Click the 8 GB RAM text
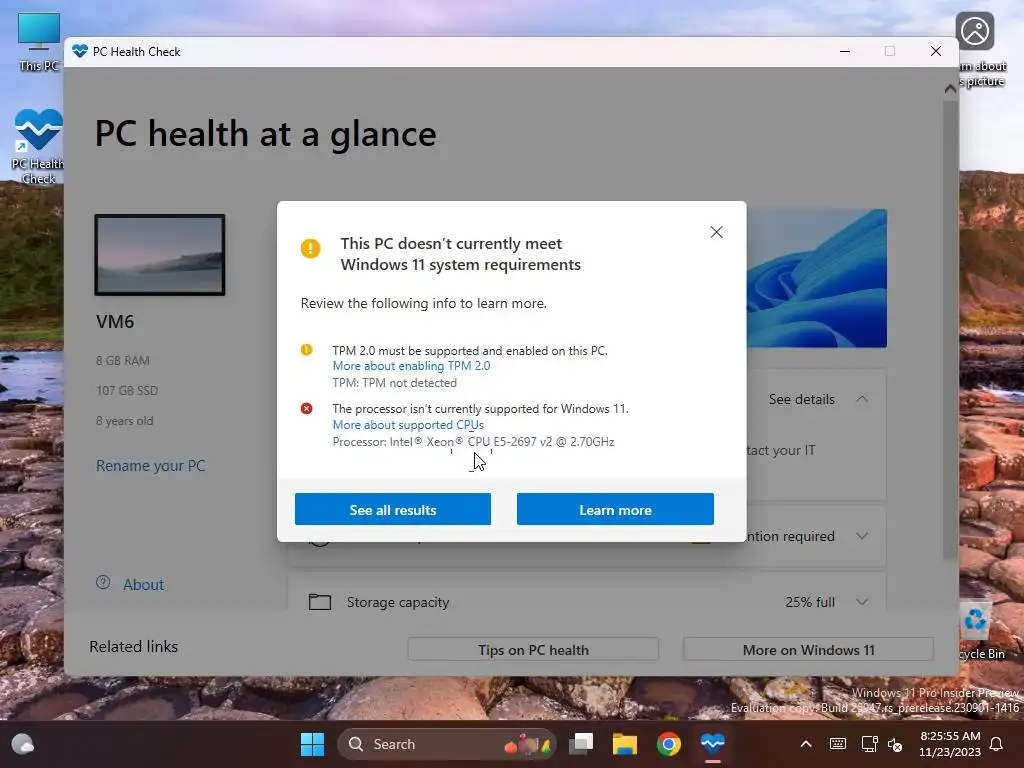Viewport: 1024px width, 768px height. click(x=123, y=360)
